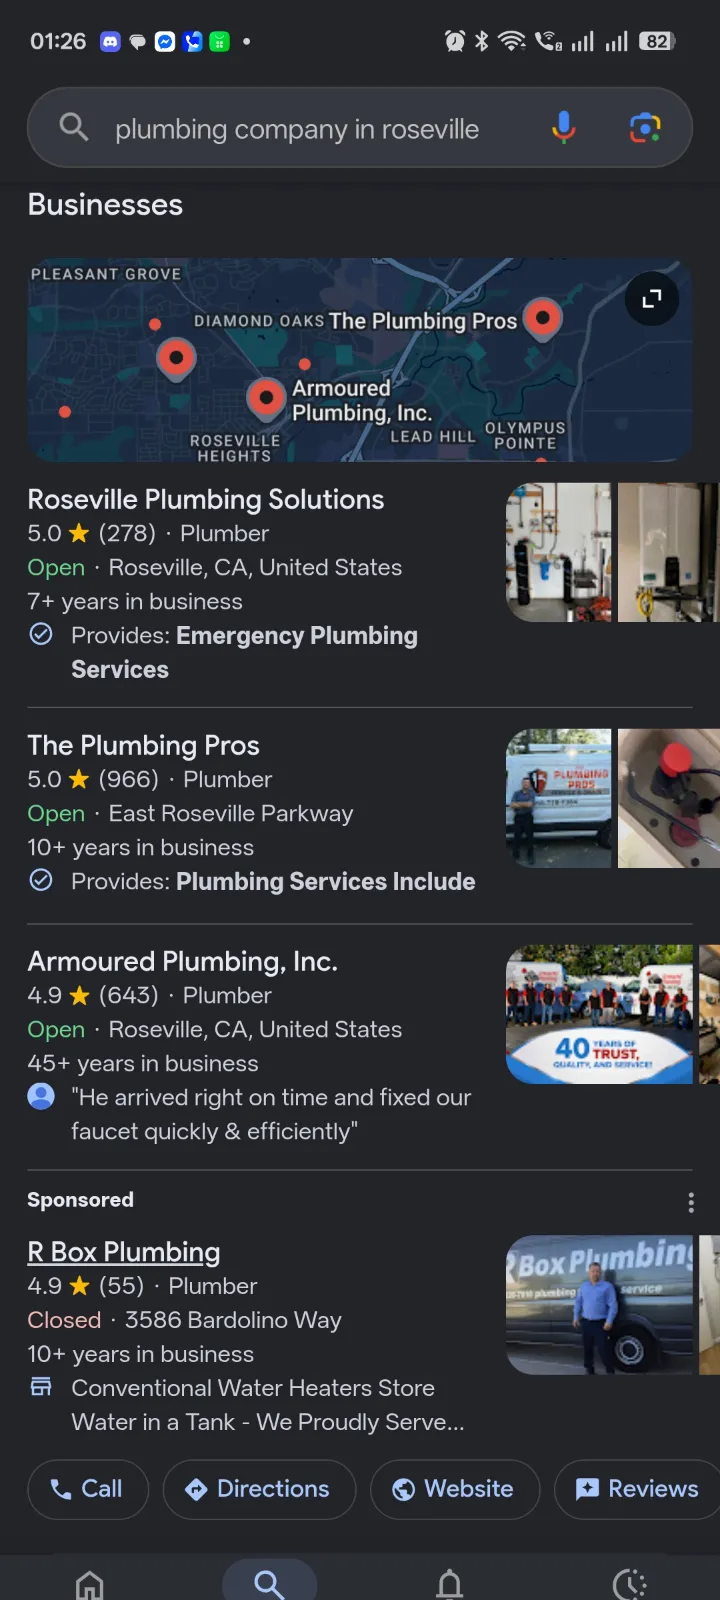Tap "Plumbing Services Include" text
Screen dimensions: 720x1600
[326, 881]
